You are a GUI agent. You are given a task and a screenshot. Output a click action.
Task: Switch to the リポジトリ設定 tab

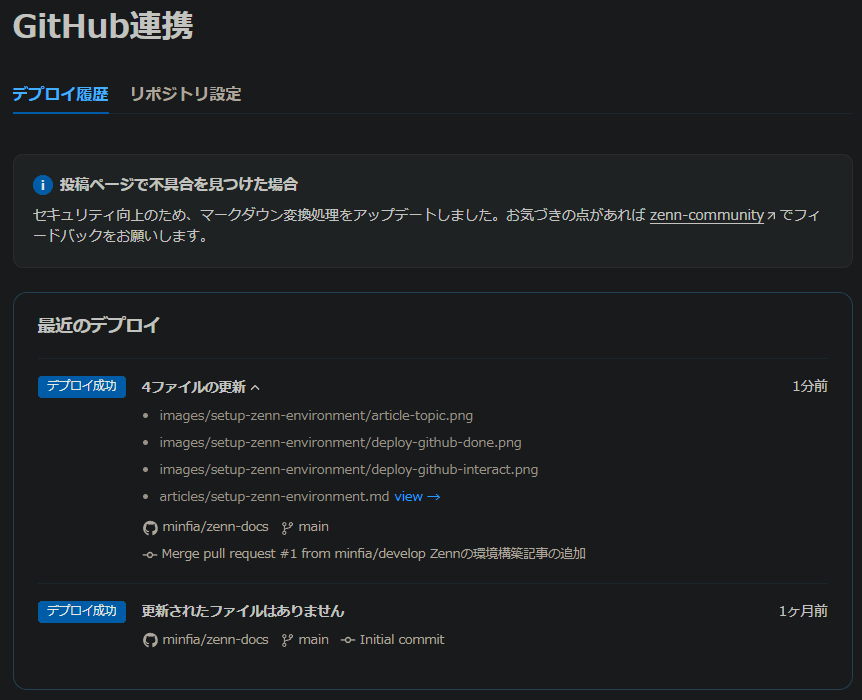coord(185,94)
